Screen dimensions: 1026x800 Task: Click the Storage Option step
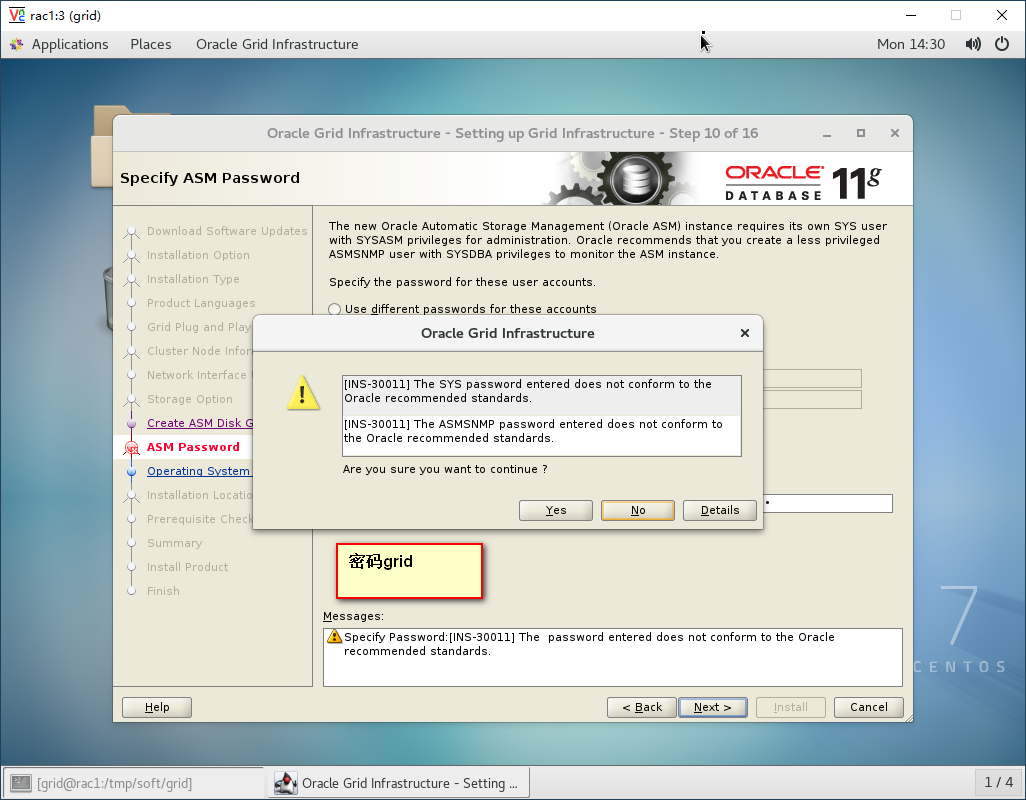(190, 399)
